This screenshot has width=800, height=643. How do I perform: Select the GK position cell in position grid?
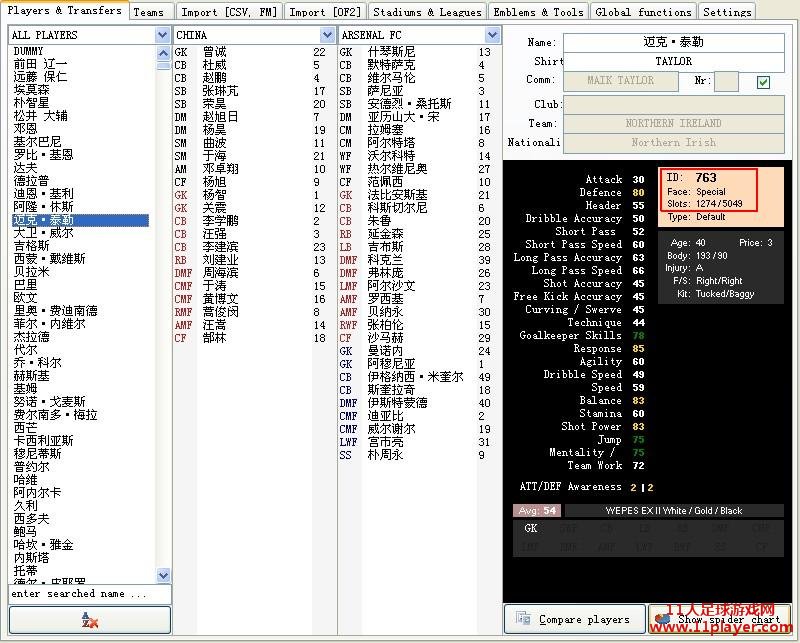[x=531, y=528]
